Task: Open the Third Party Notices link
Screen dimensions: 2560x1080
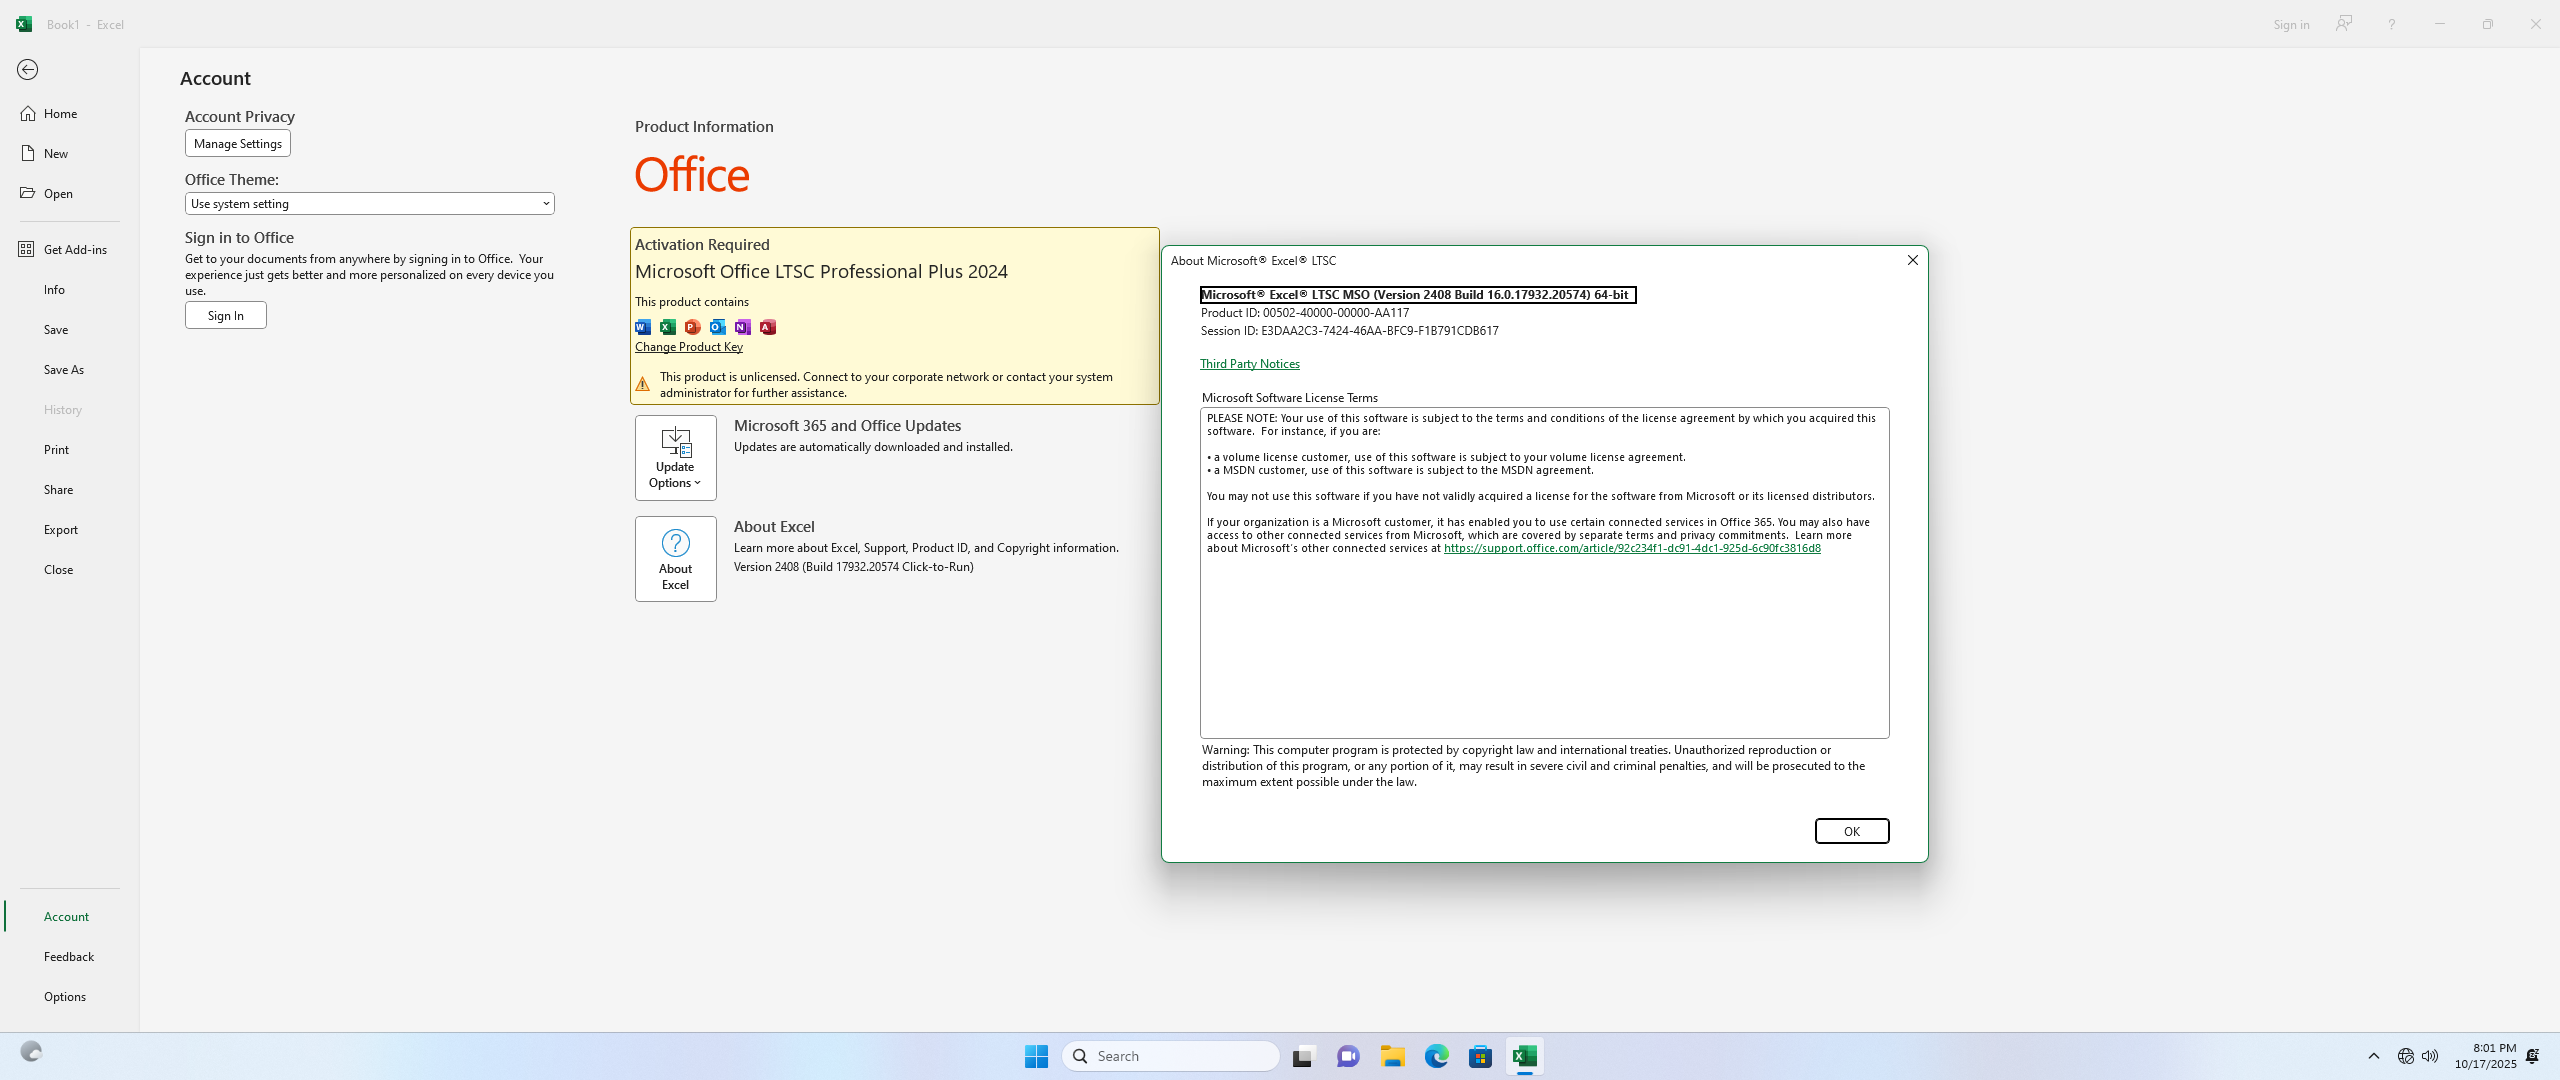Action: [x=1249, y=364]
